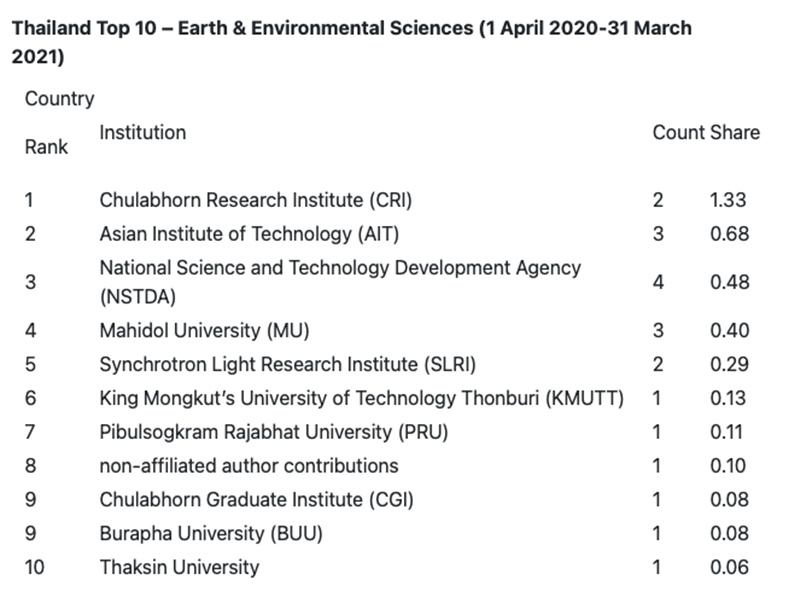Click the table title heading text
The width and height of the screenshot is (800, 600).
point(351,42)
